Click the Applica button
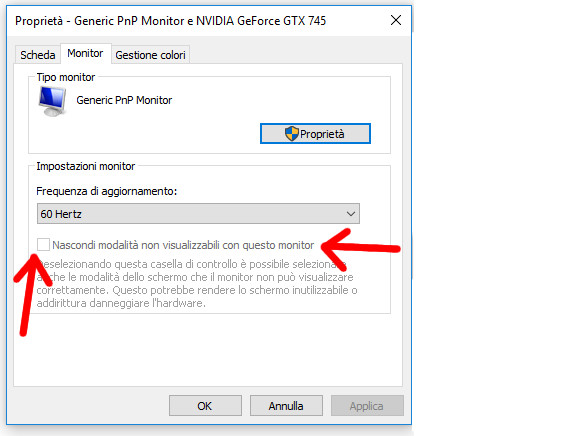The height and width of the screenshot is (436, 581). [367, 406]
